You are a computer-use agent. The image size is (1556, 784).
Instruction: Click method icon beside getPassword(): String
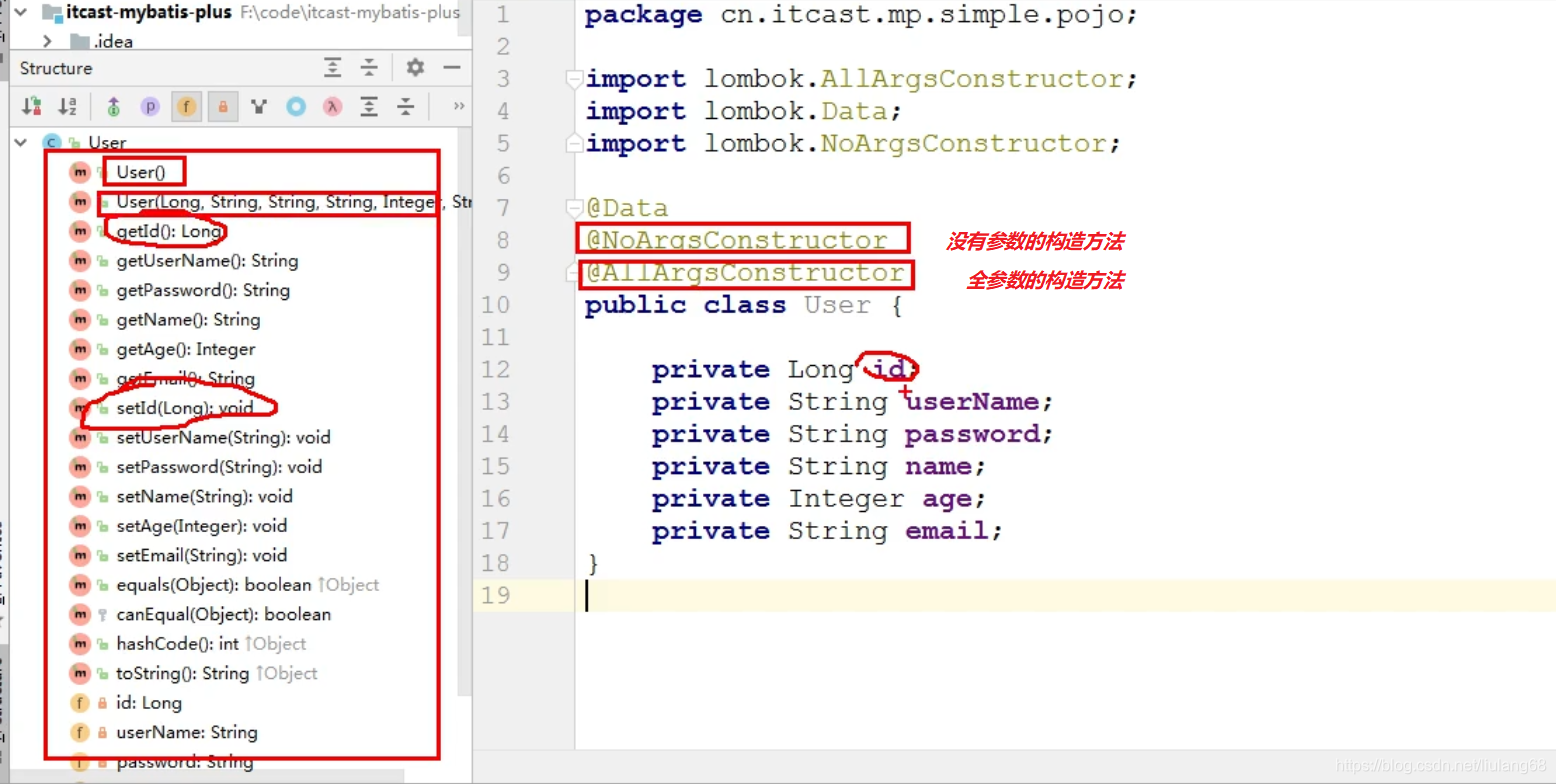point(79,290)
